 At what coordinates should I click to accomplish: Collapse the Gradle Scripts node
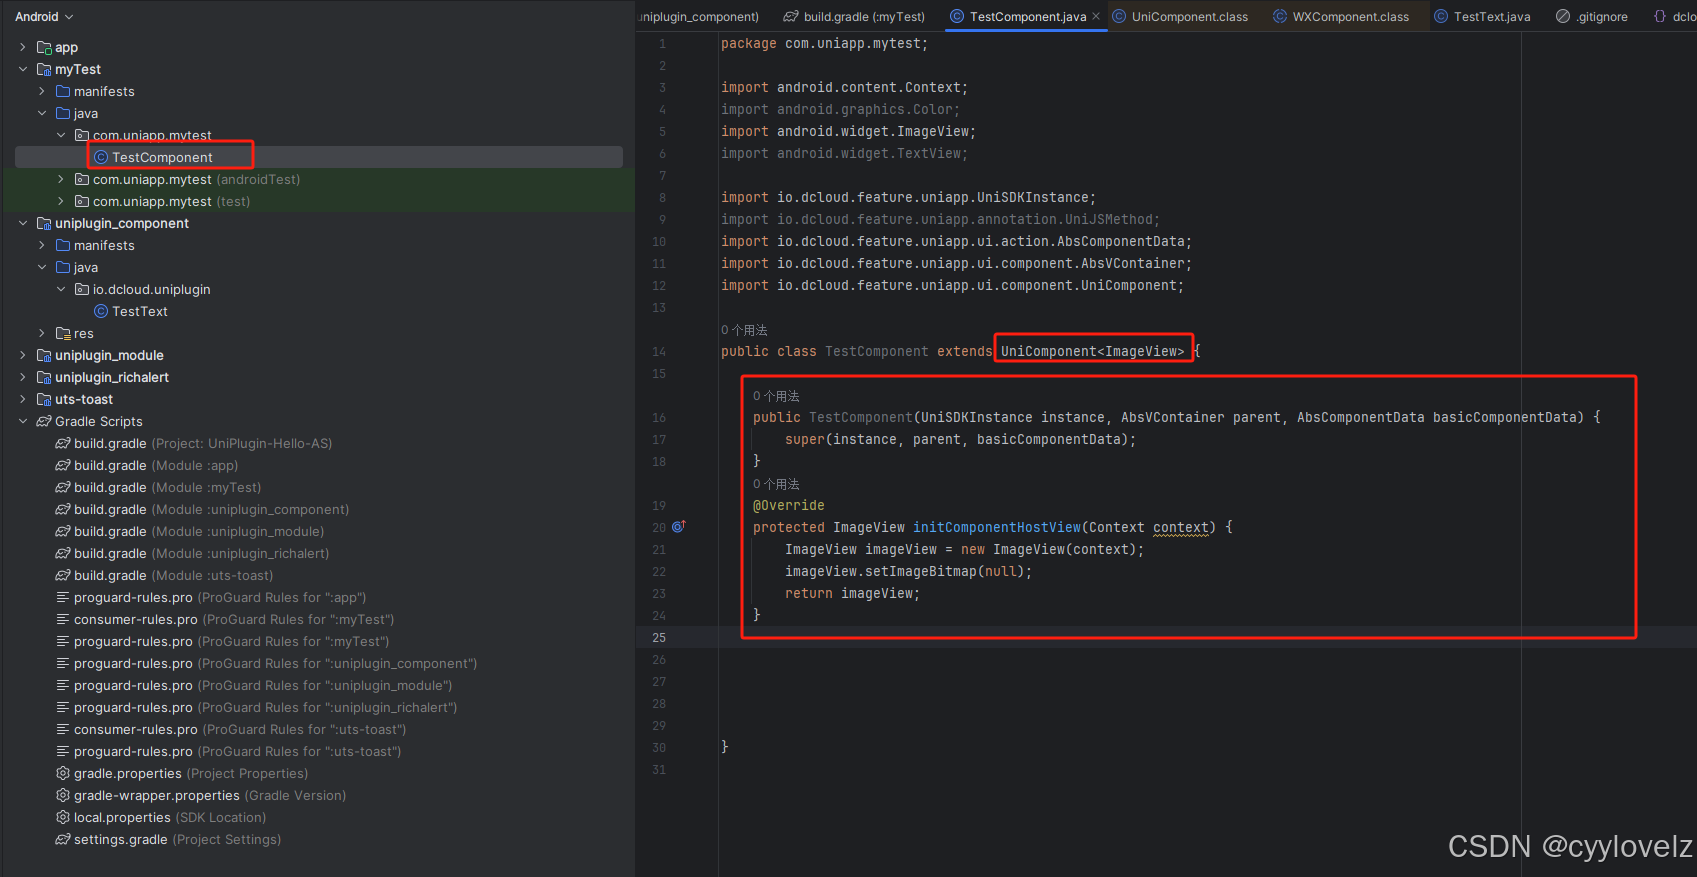23,421
